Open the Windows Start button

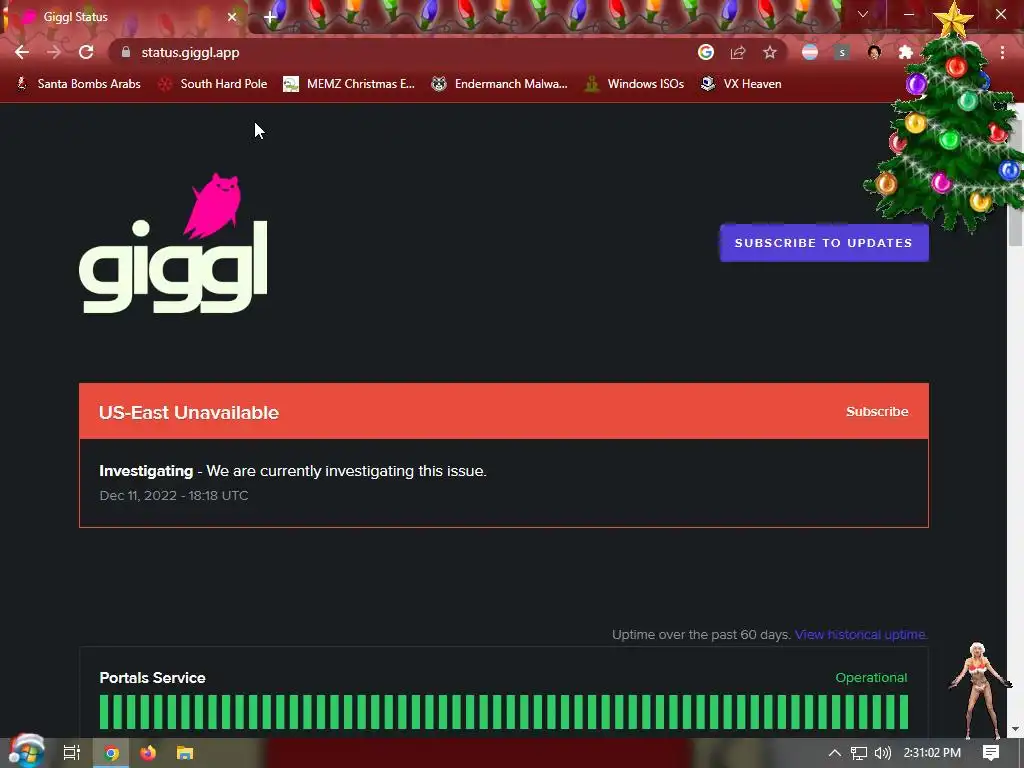(25, 752)
